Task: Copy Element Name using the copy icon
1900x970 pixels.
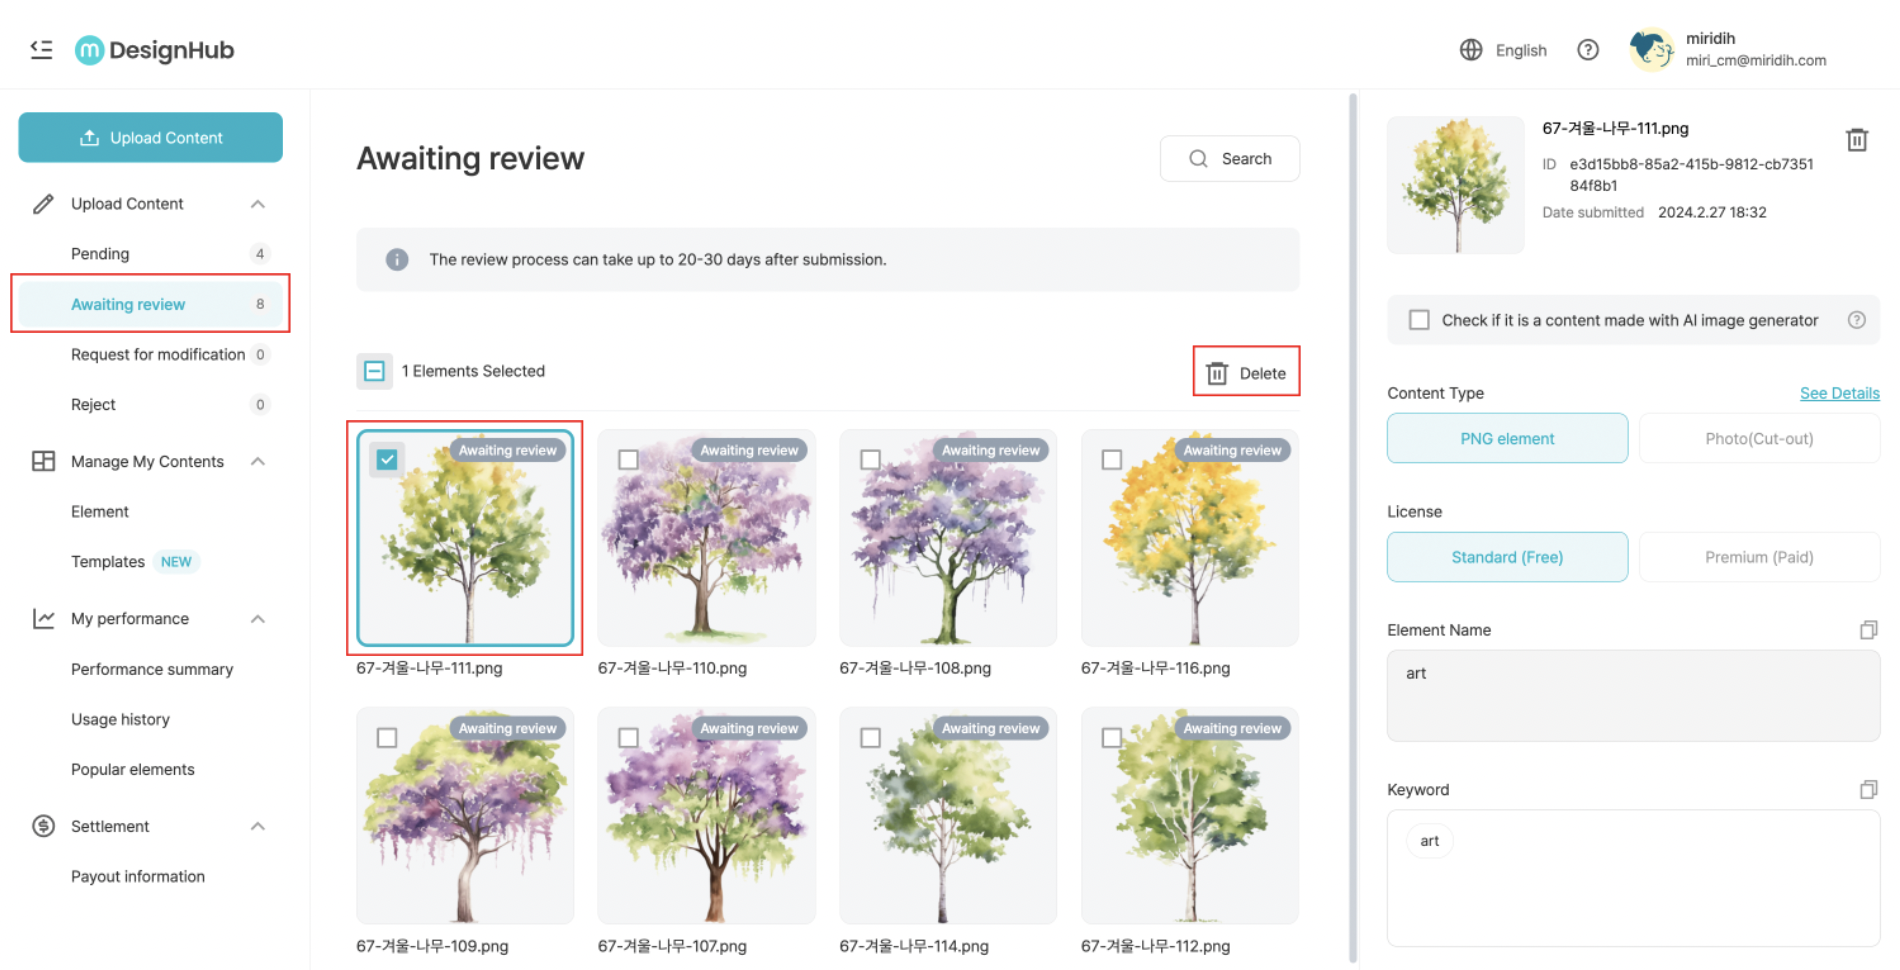Action: point(1867,630)
